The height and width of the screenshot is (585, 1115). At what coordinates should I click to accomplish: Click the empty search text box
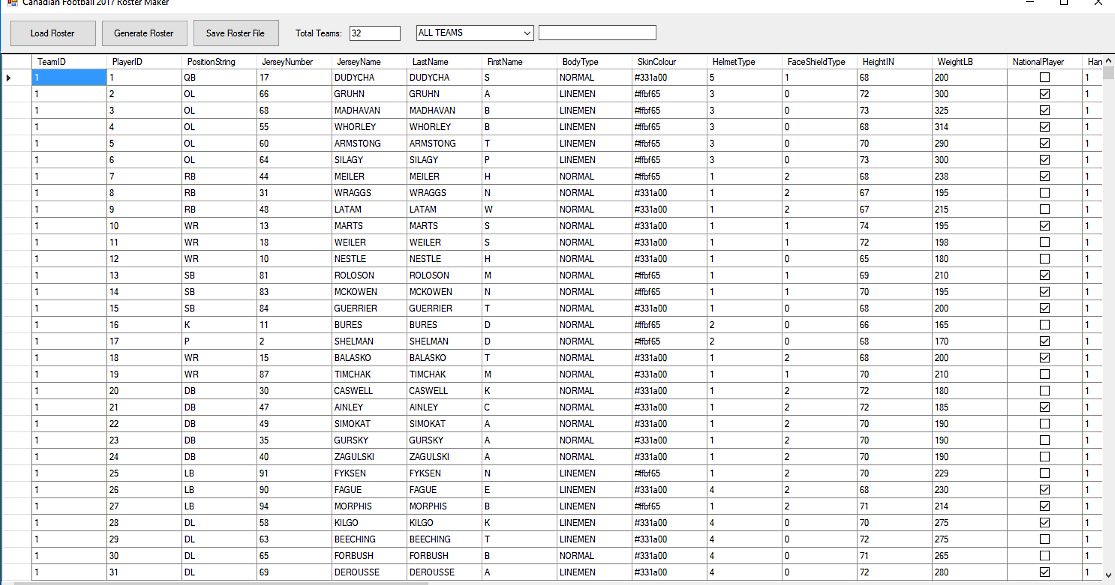(x=597, y=33)
